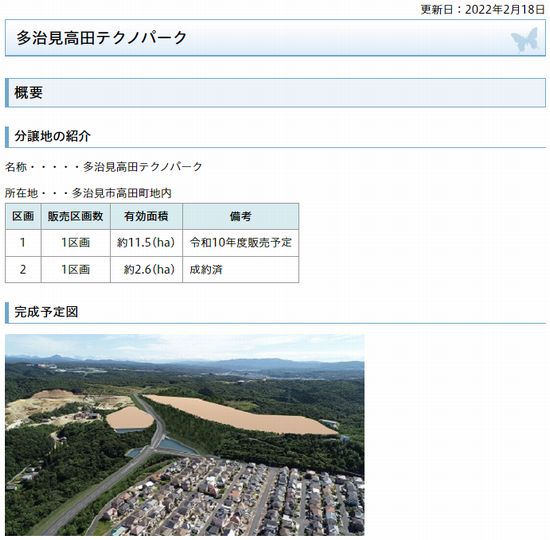
Task: Click the 成約済 cell
Action: (241, 269)
